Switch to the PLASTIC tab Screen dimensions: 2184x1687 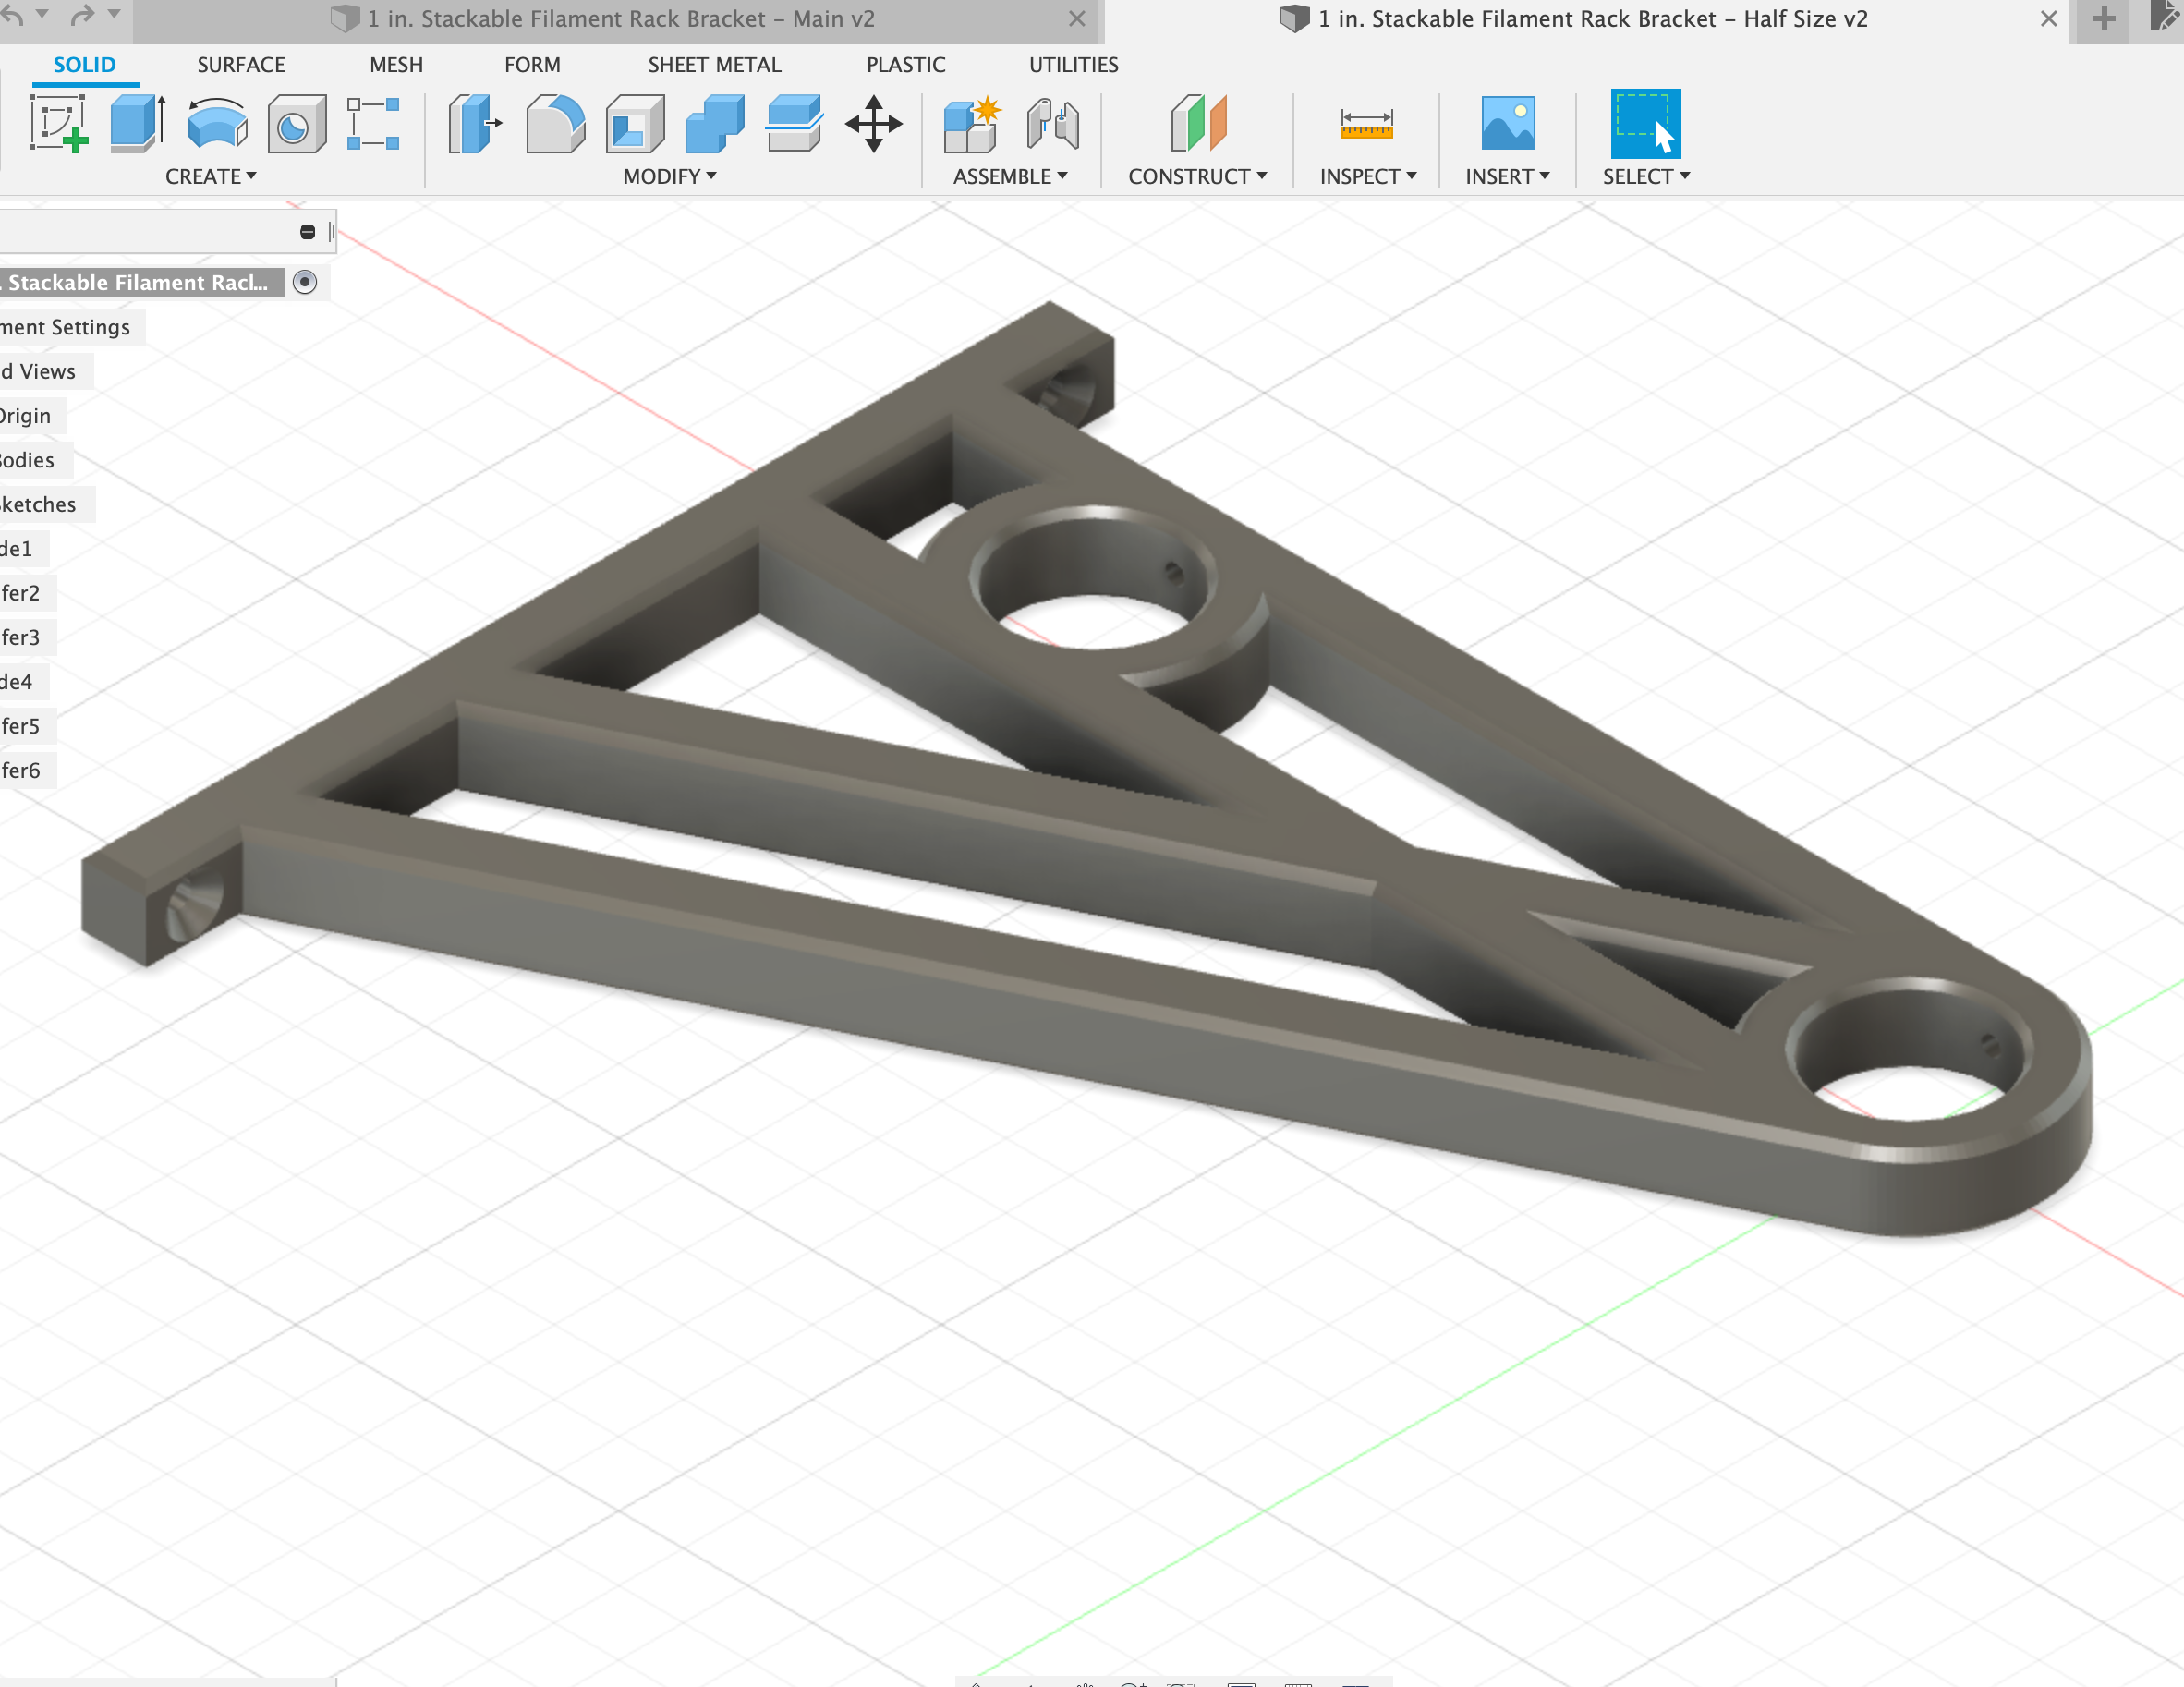[x=906, y=65]
